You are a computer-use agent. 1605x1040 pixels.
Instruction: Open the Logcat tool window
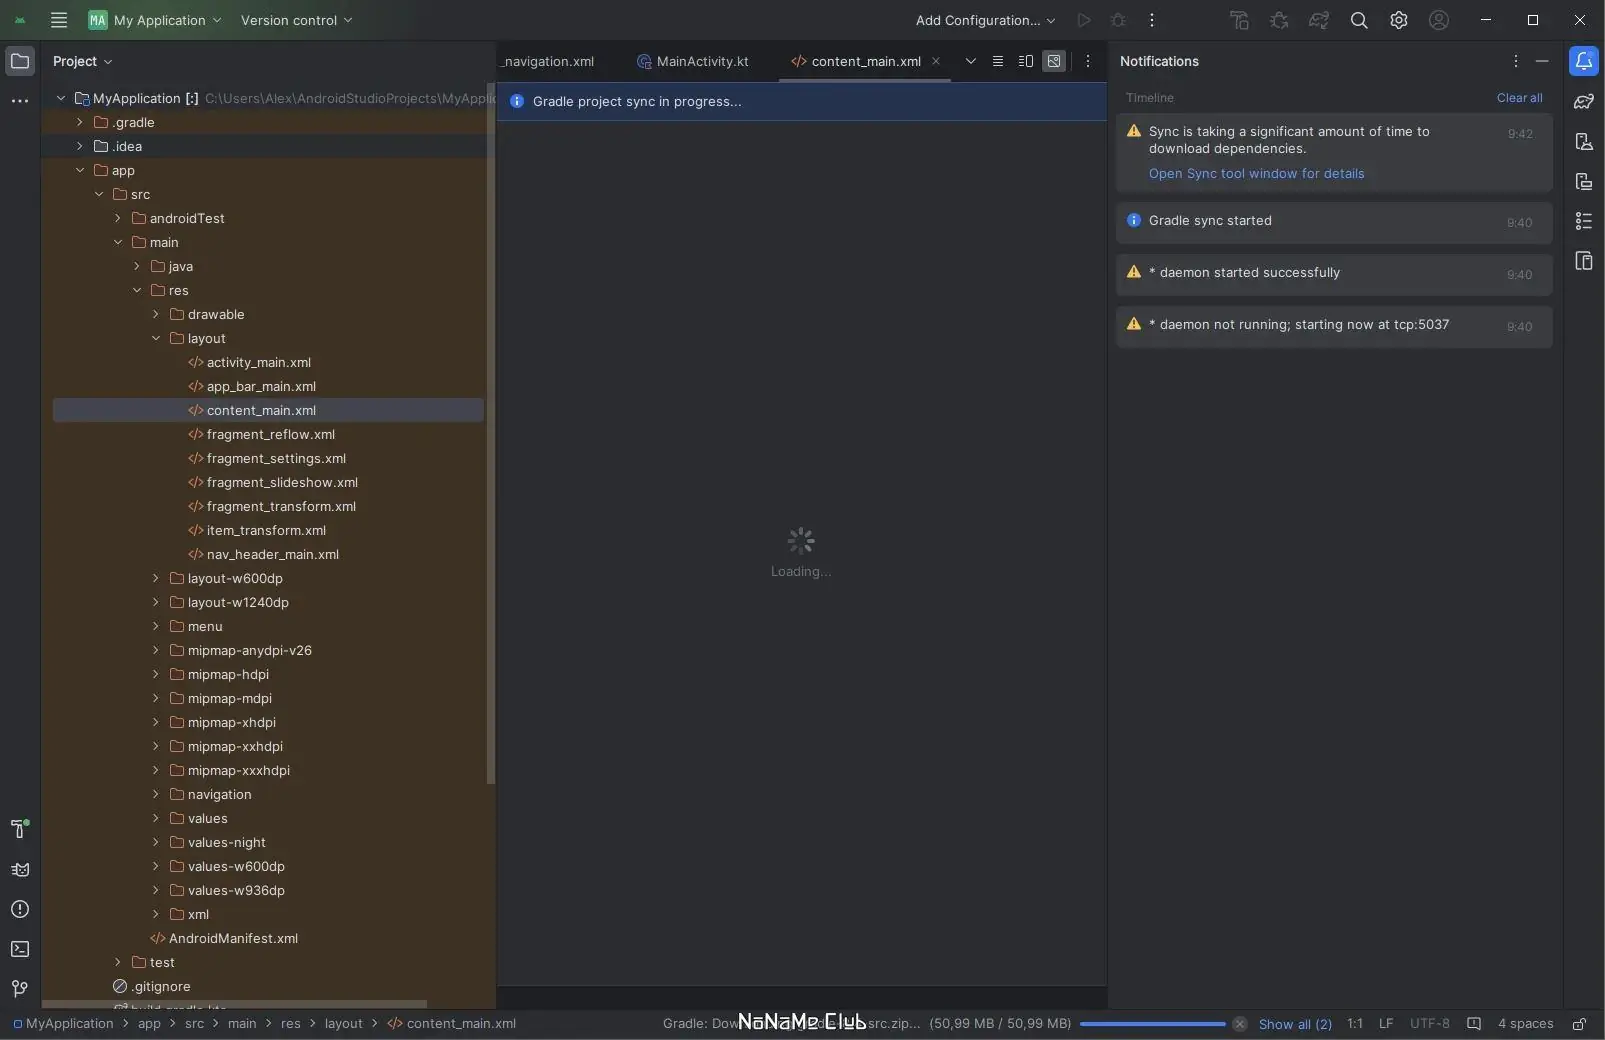(x=20, y=870)
